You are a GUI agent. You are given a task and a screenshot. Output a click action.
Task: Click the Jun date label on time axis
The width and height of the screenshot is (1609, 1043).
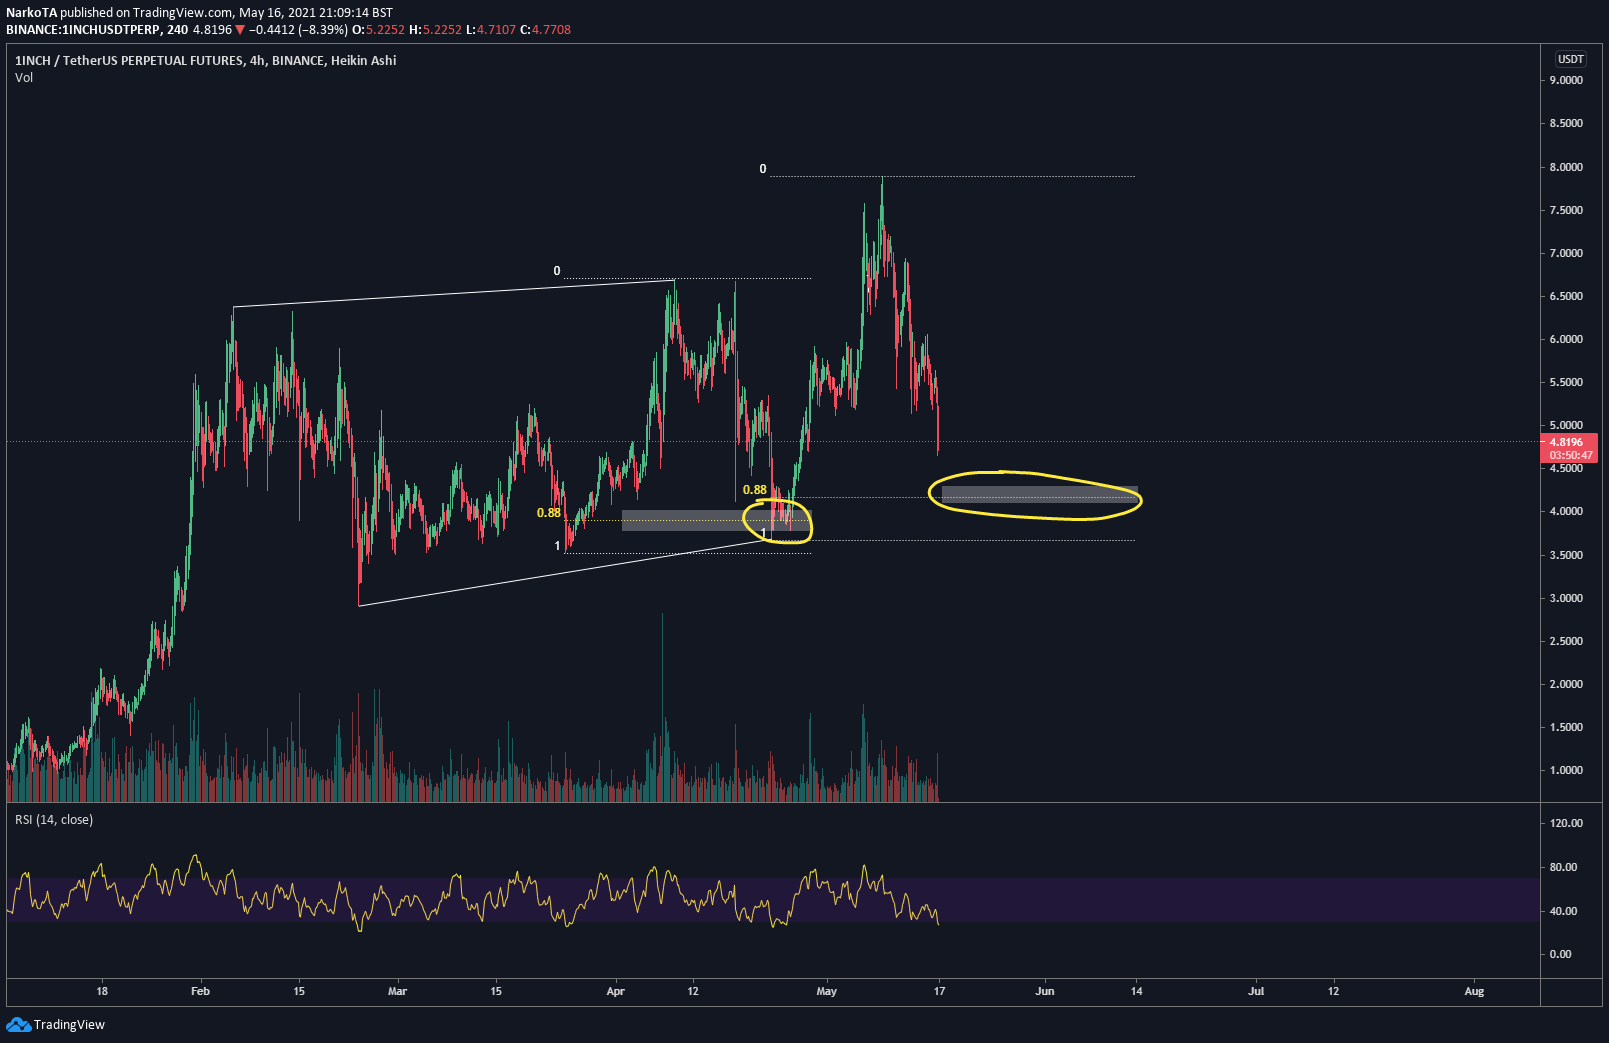coord(1045,991)
